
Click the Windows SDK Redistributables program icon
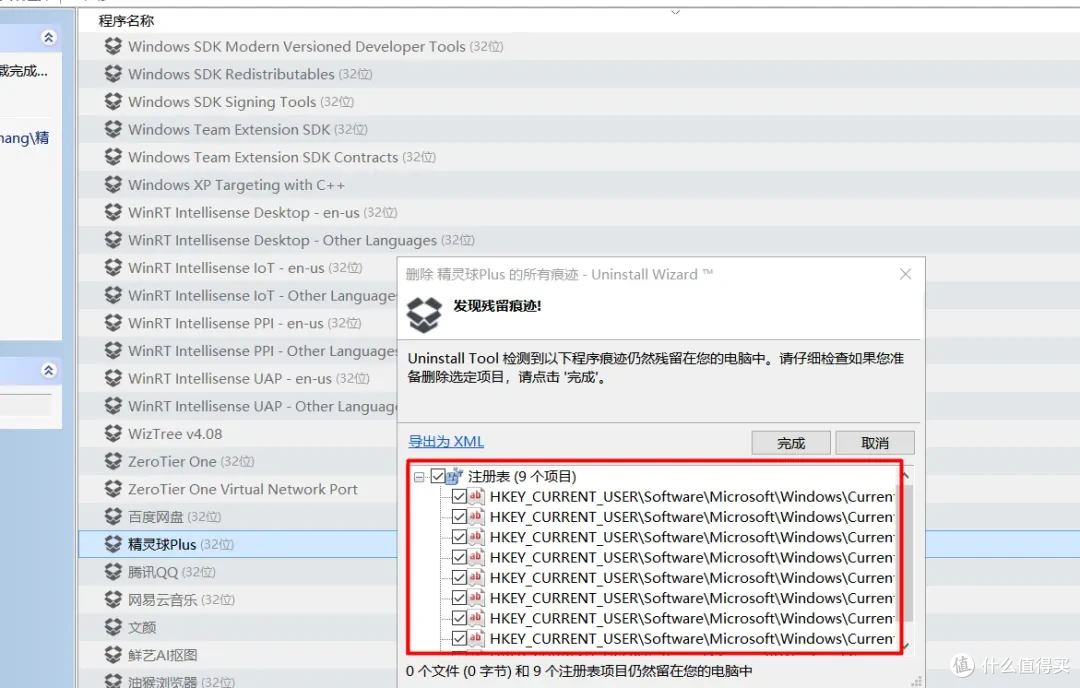tap(114, 74)
